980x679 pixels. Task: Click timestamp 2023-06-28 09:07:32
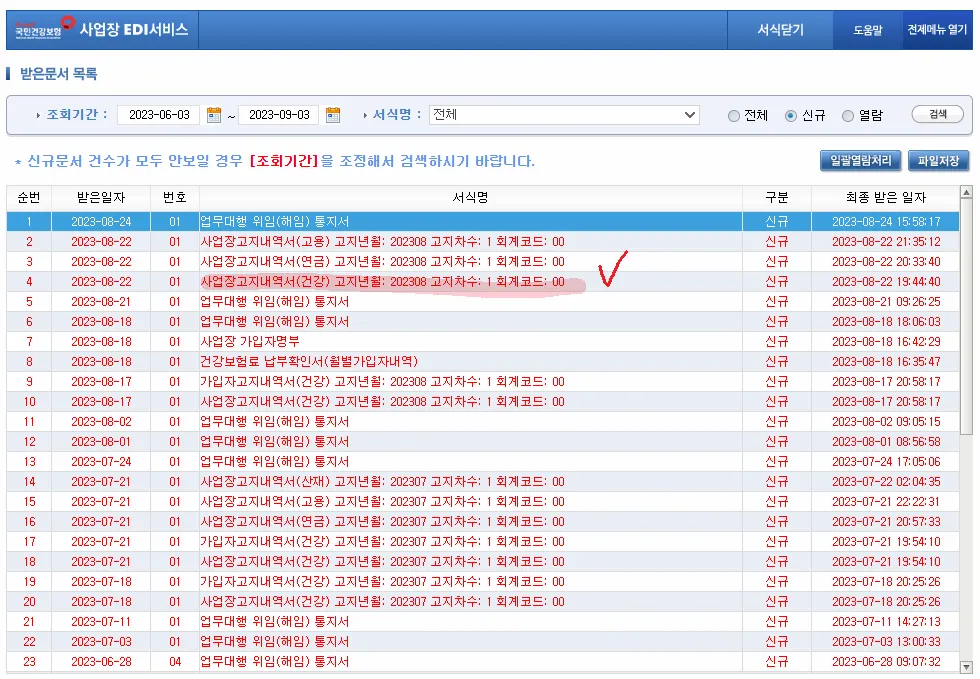[886, 661]
